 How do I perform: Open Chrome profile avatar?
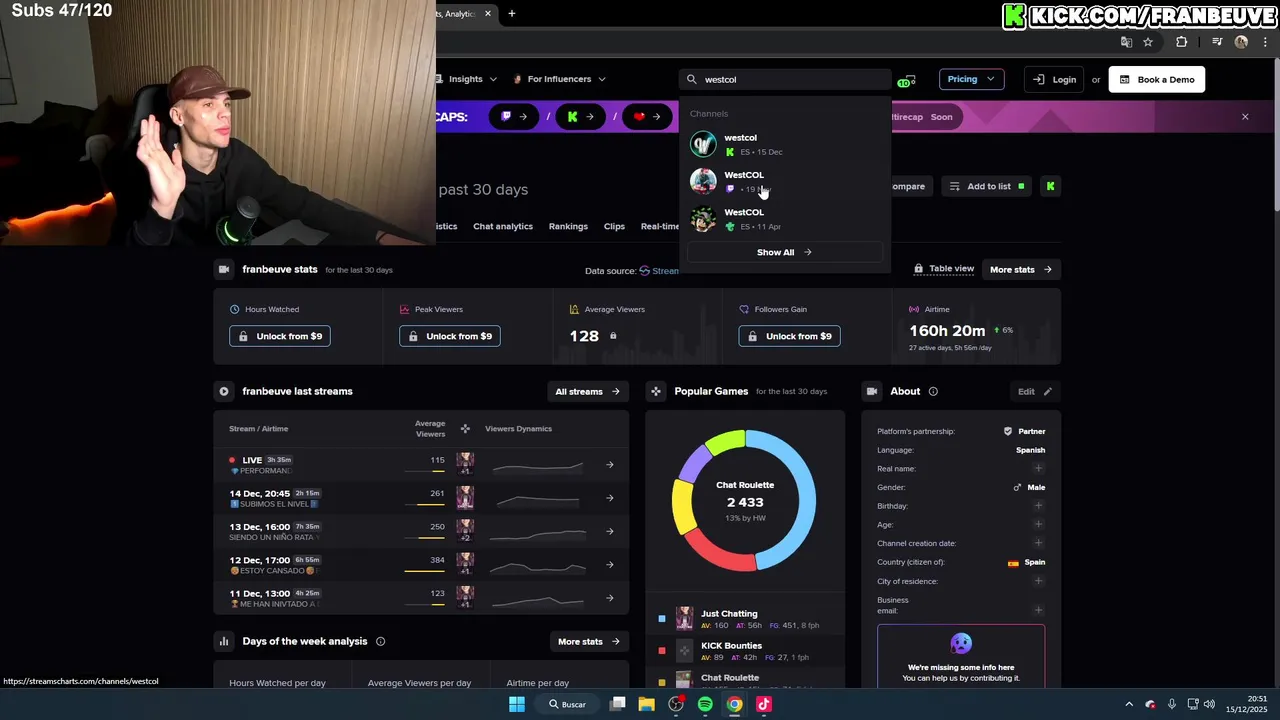coord(1241,42)
